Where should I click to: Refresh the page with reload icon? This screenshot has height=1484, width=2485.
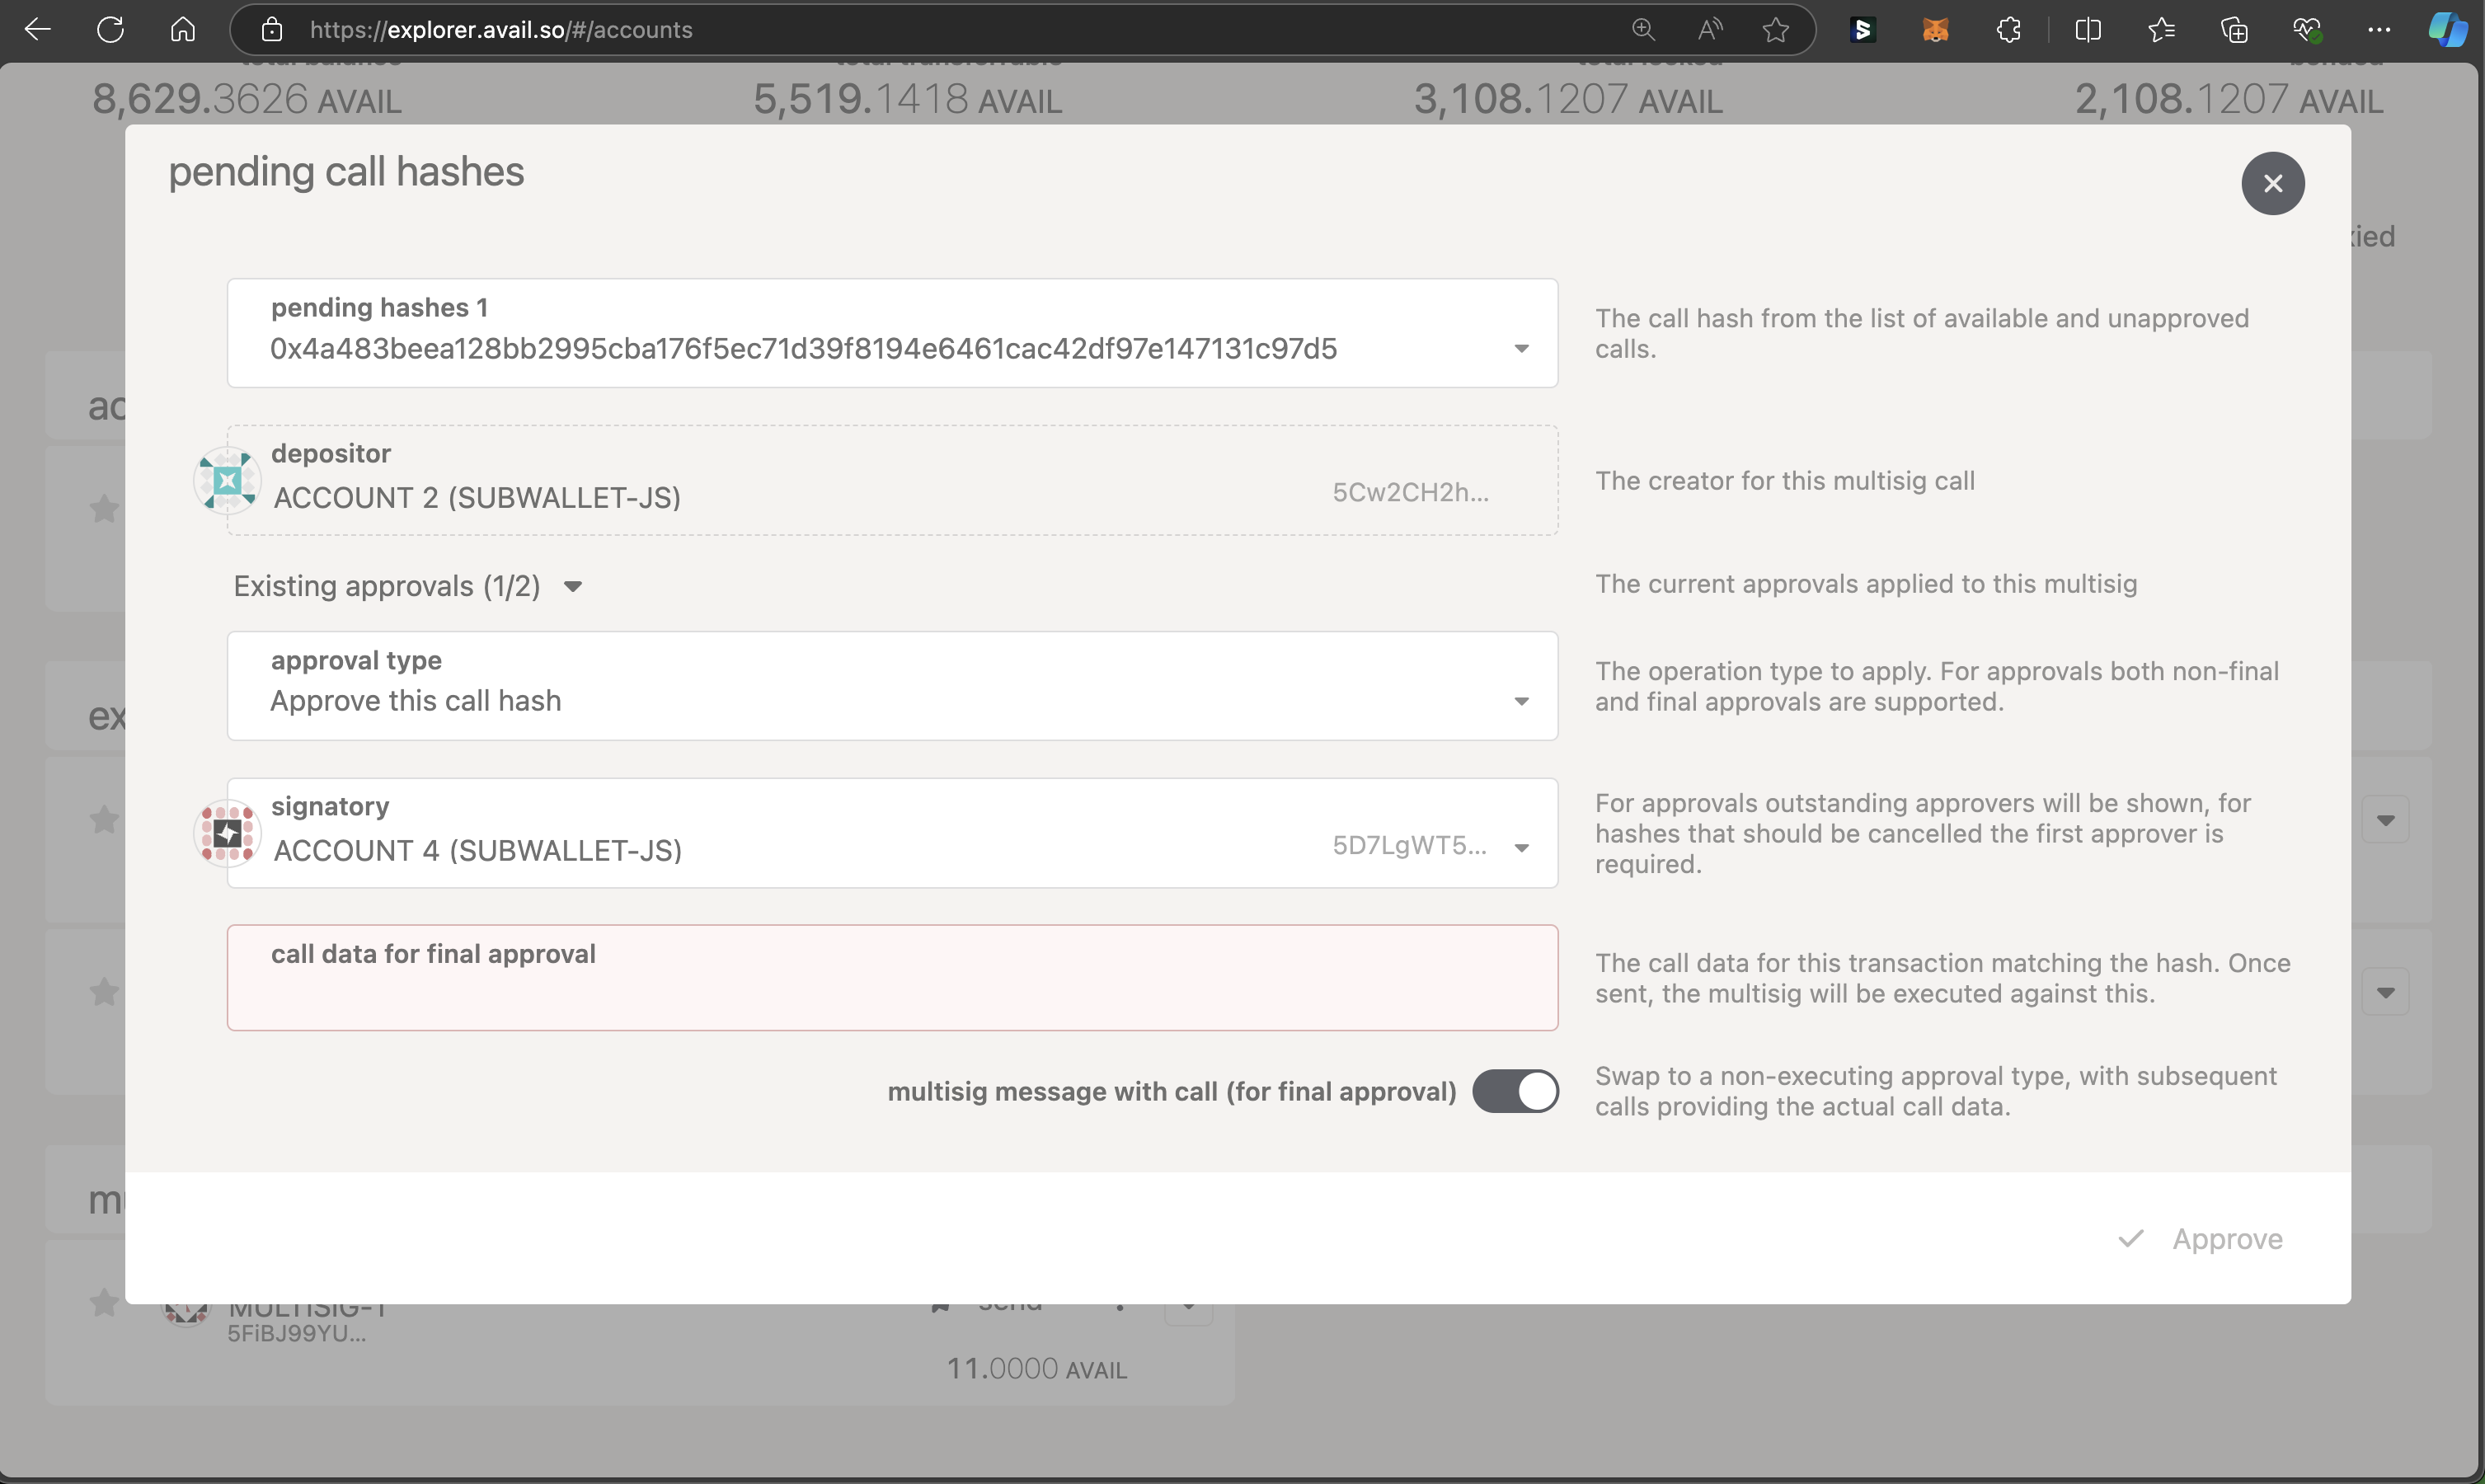pyautogui.click(x=110, y=30)
